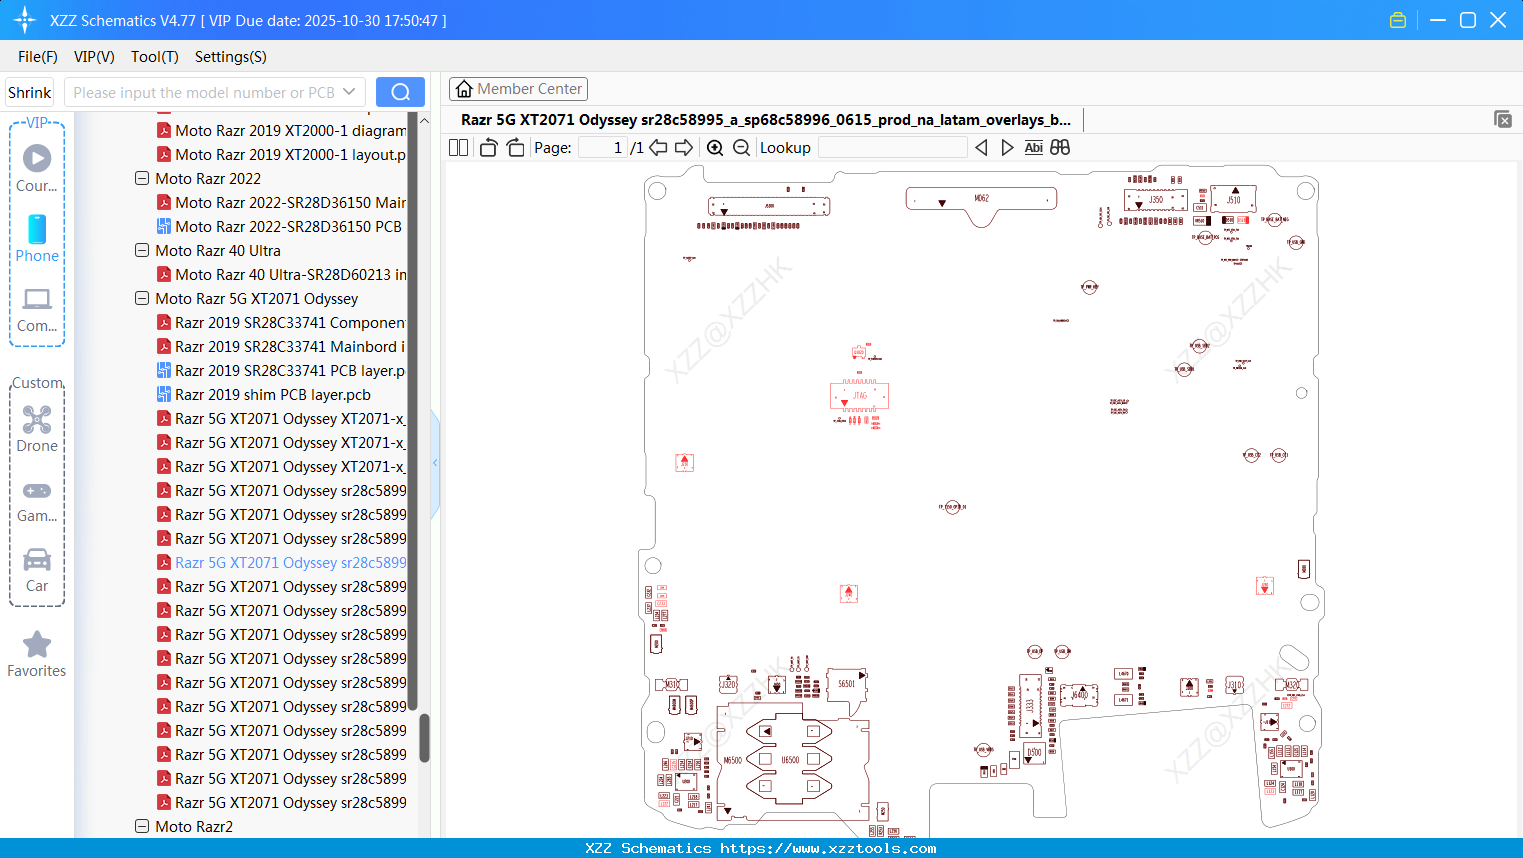The height and width of the screenshot is (858, 1523).
Task: Collapse the left tree panel handle
Action: [435, 463]
